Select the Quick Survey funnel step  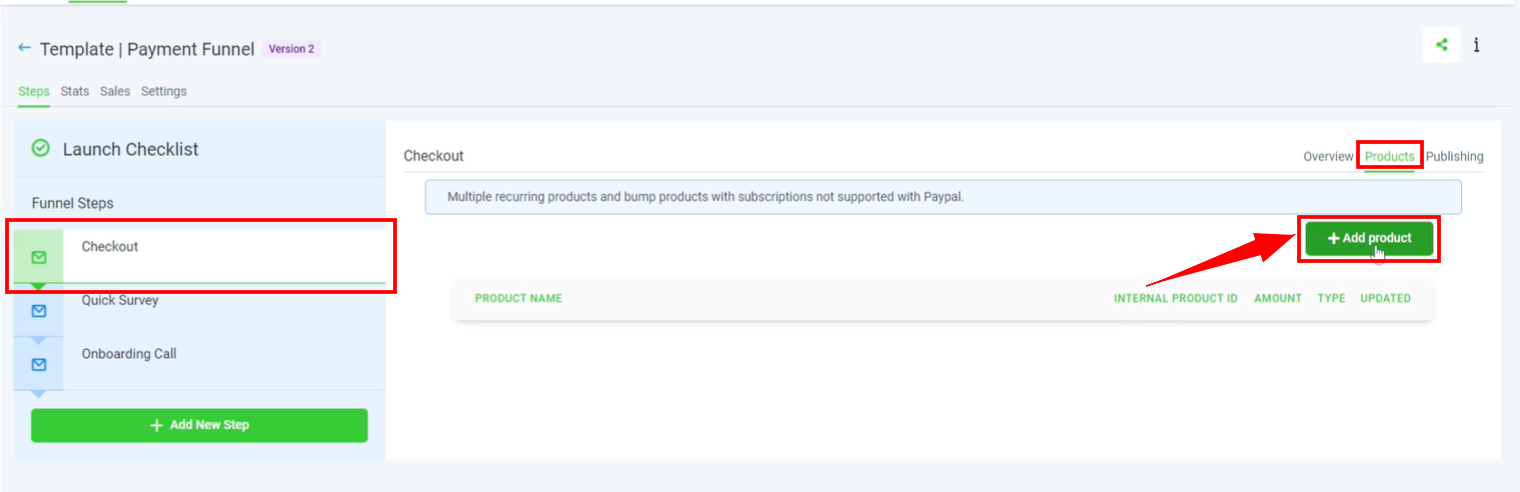pyautogui.click(x=120, y=300)
